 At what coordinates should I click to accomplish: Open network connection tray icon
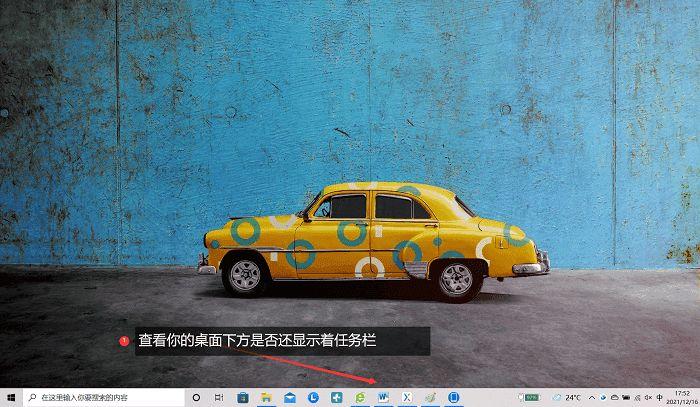coord(638,397)
